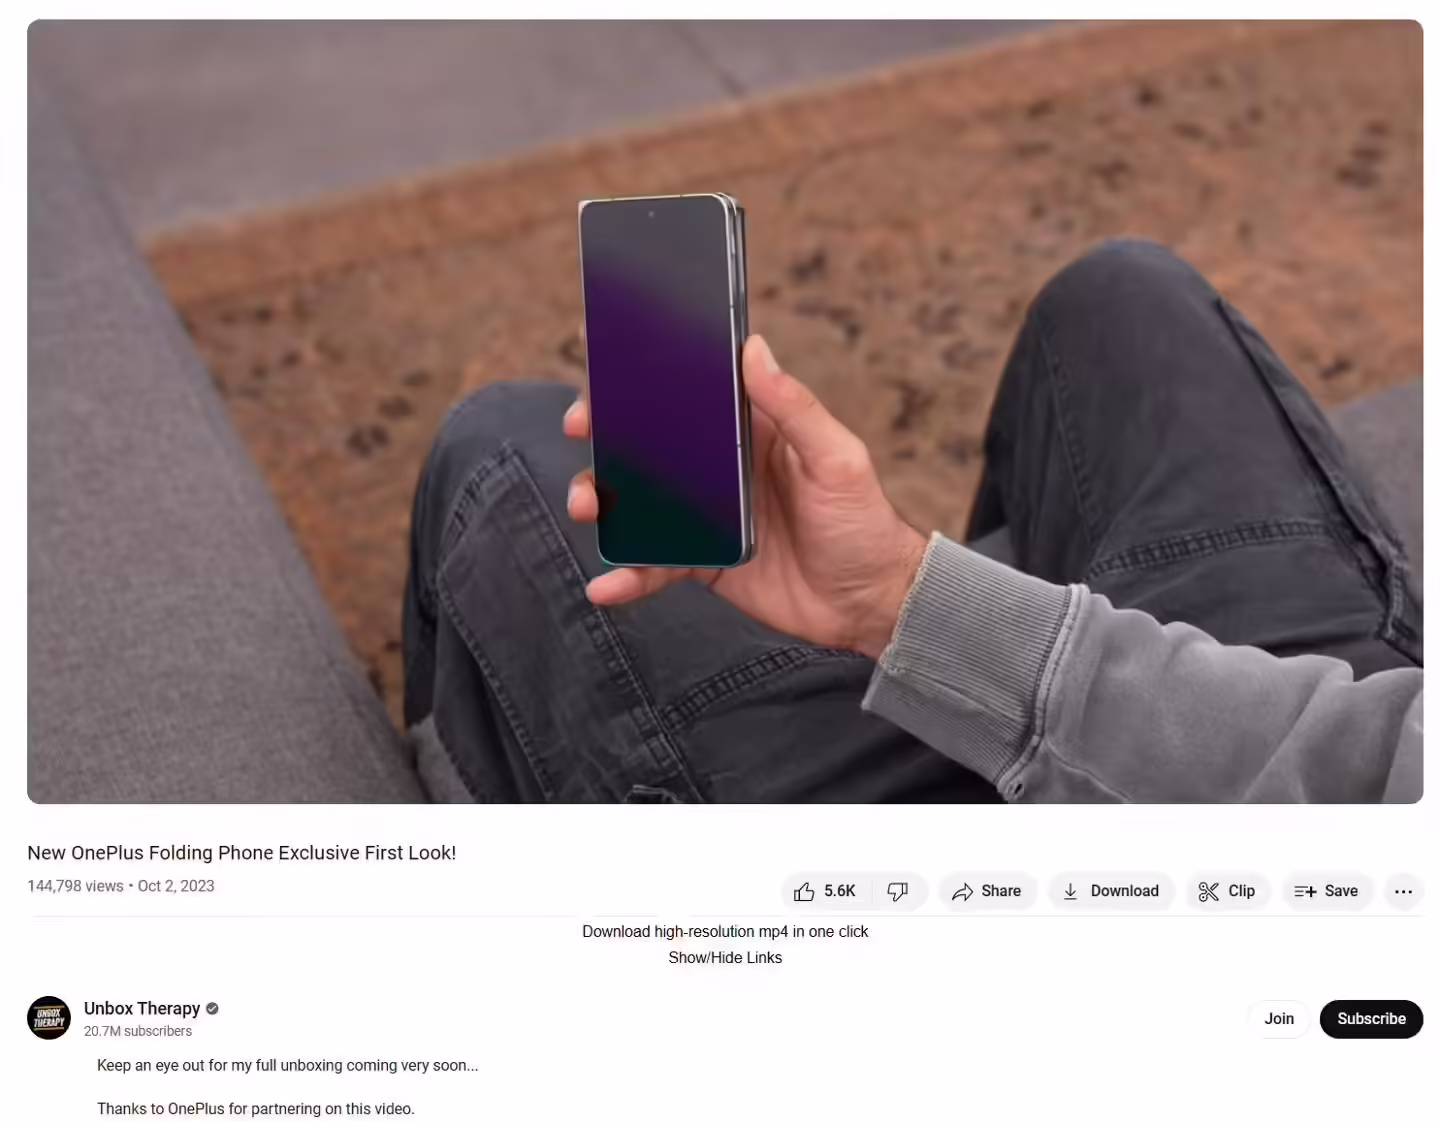Click the views and date line

click(x=121, y=886)
